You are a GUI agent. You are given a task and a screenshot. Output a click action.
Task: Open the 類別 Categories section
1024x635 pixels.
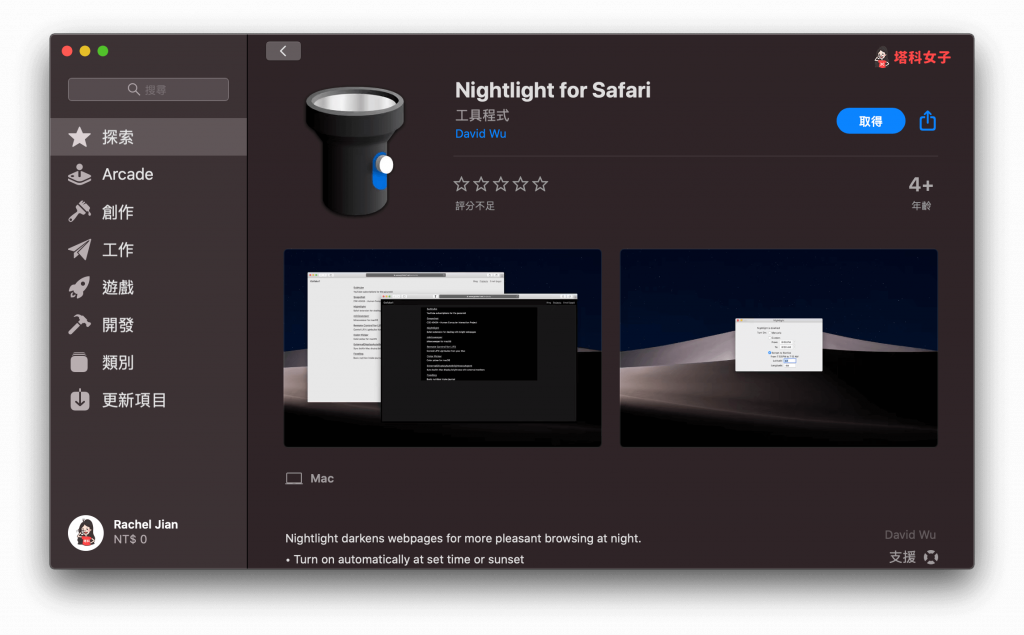pyautogui.click(x=148, y=363)
